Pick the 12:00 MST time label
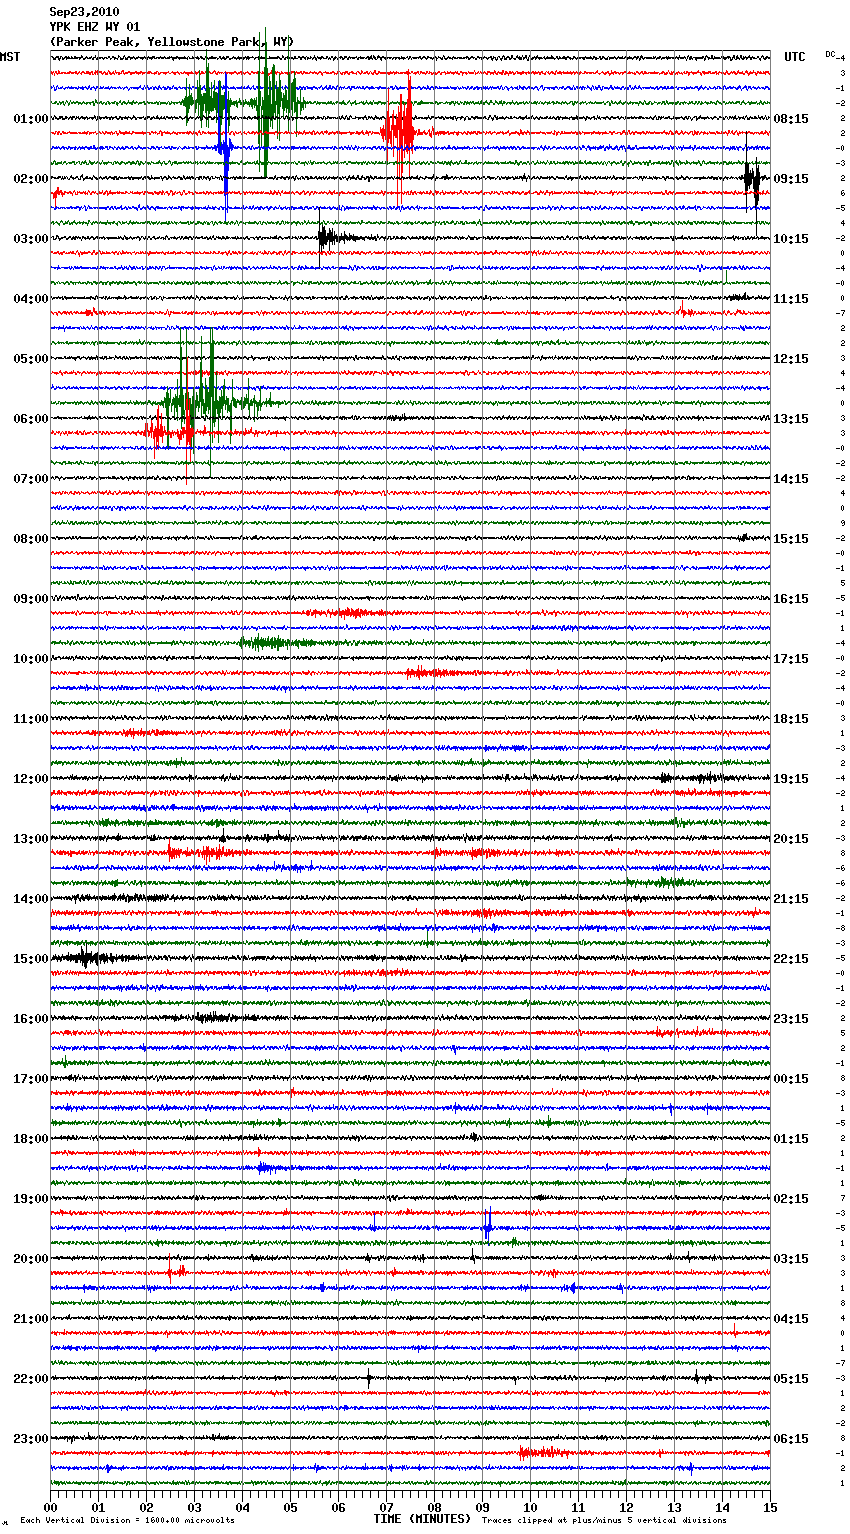850x1534 pixels. [31, 779]
